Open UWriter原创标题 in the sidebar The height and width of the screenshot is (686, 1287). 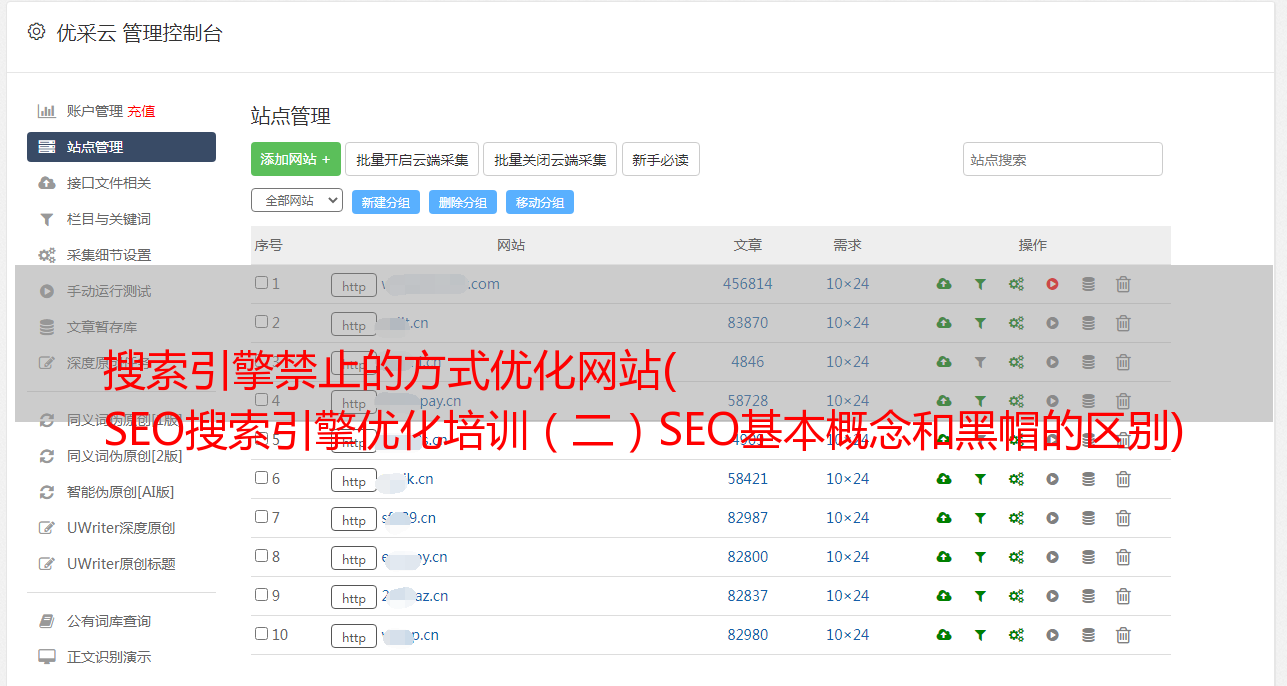pyautogui.click(x=121, y=564)
